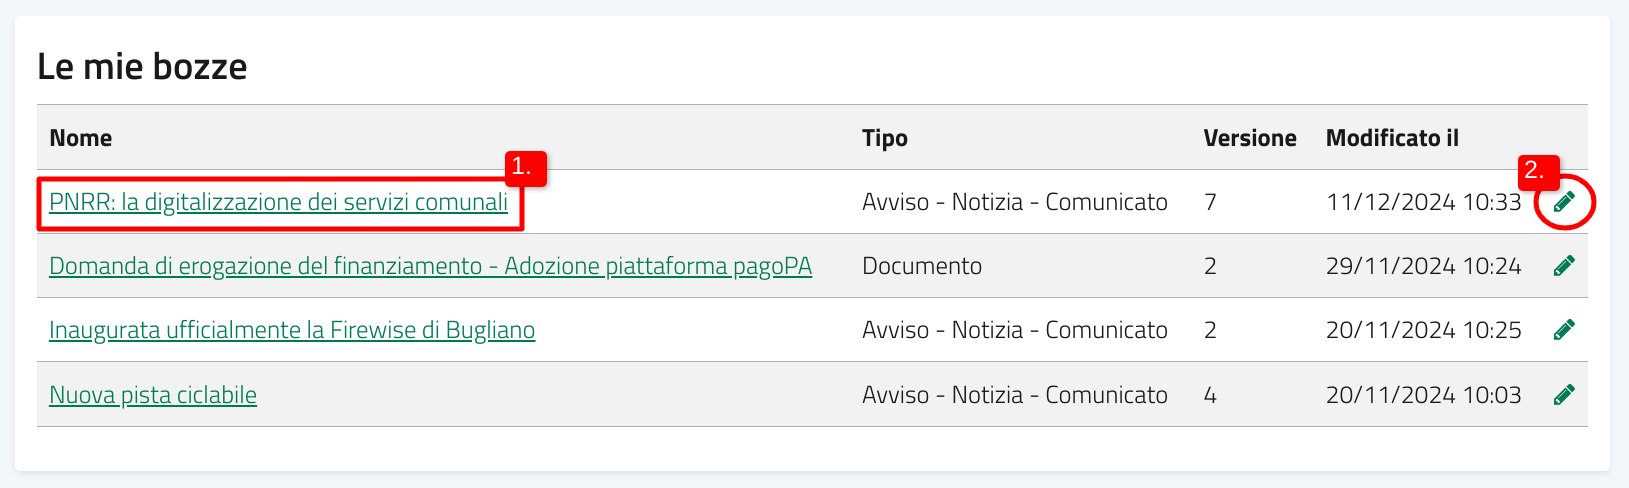Click the Versione column header
Viewport: 1629px width, 488px height.
(x=1250, y=138)
